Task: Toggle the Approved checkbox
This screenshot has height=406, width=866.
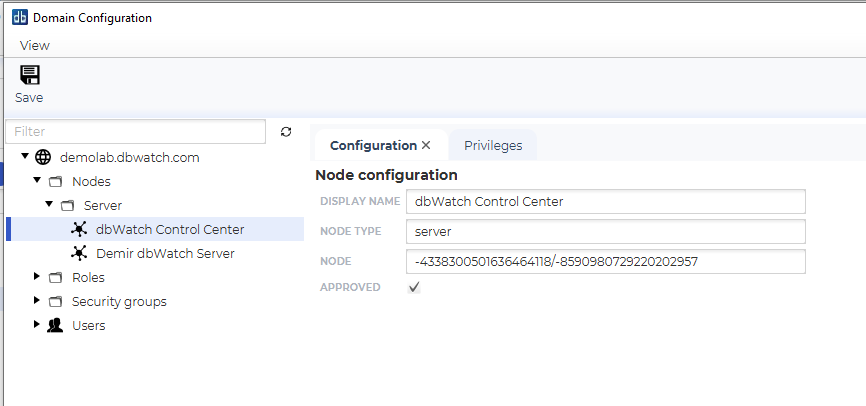Action: click(414, 287)
